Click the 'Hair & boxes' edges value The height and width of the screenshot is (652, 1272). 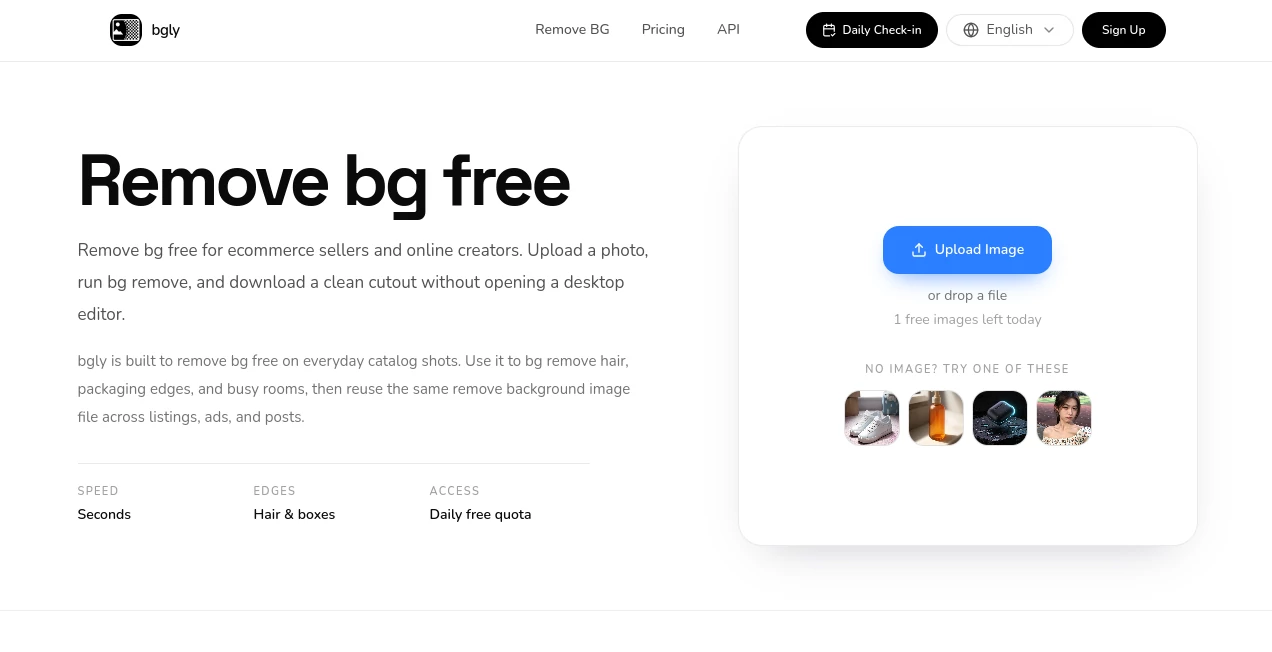(x=294, y=515)
